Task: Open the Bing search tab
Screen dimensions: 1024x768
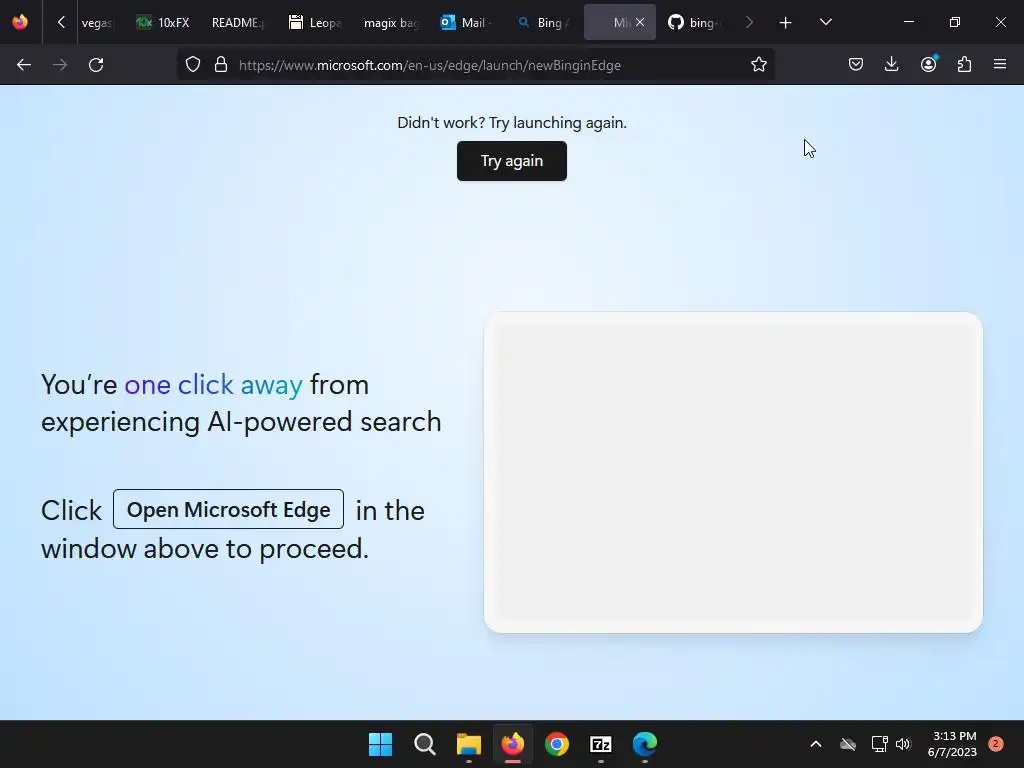Action: pos(543,22)
